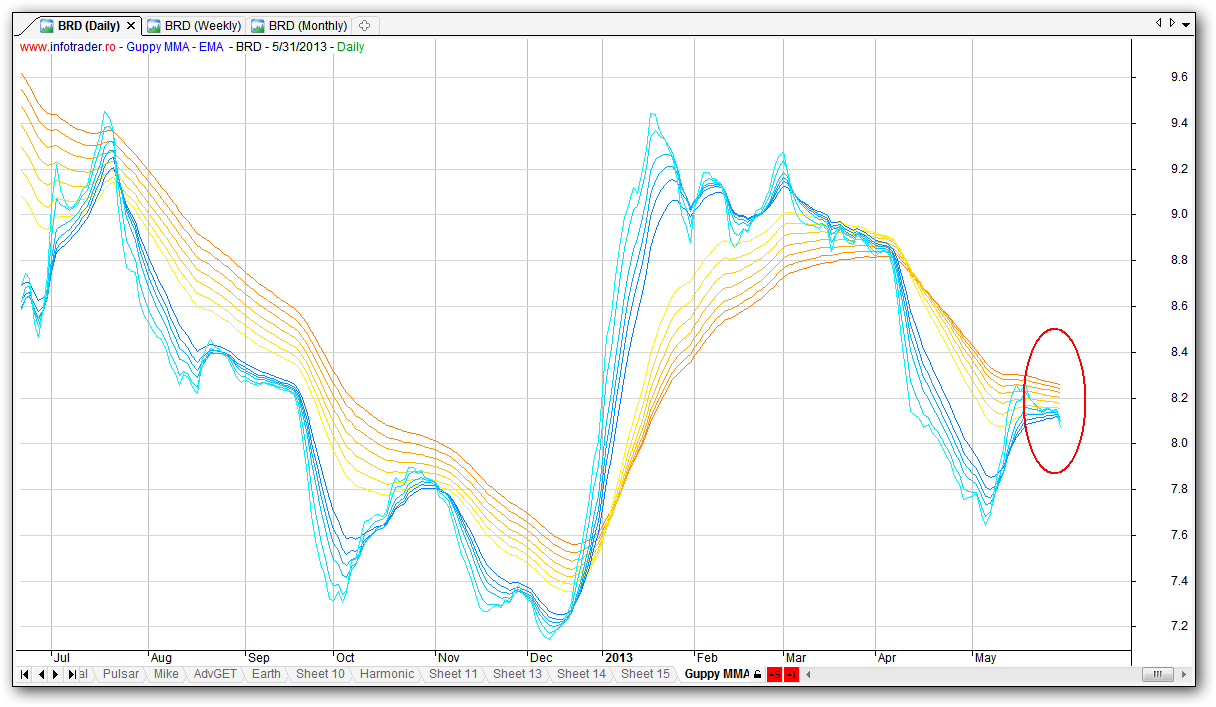Open the Sheet 11 tab
The image size is (1216, 707).
(x=453, y=674)
